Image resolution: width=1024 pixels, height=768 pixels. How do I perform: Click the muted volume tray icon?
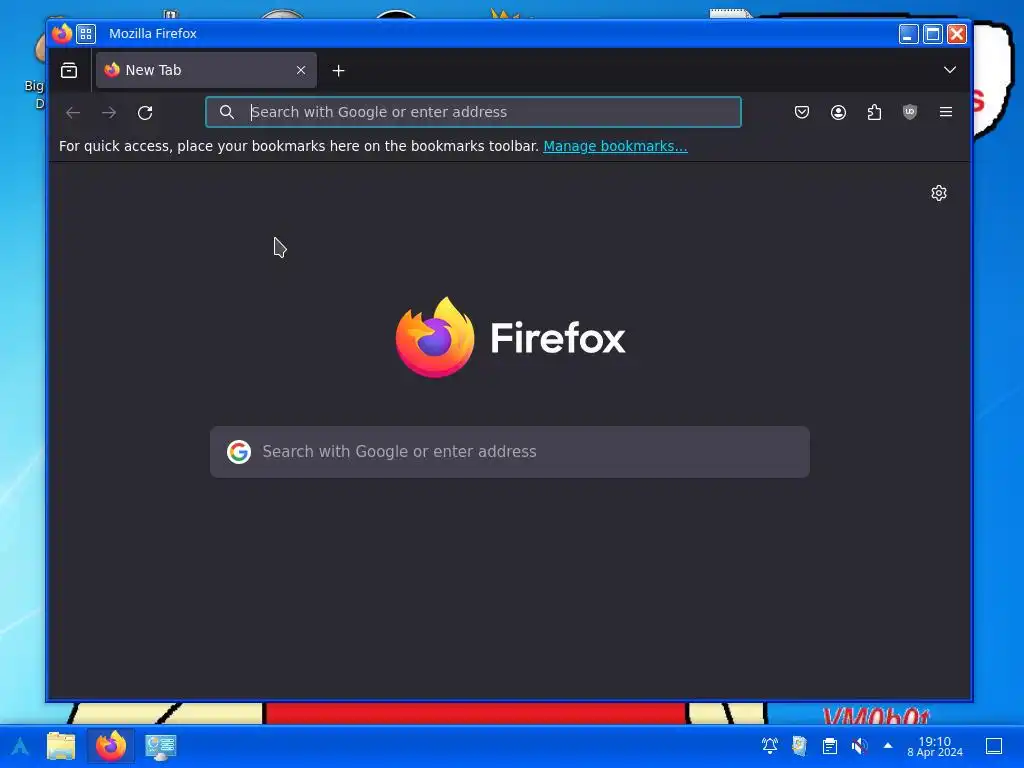(859, 745)
